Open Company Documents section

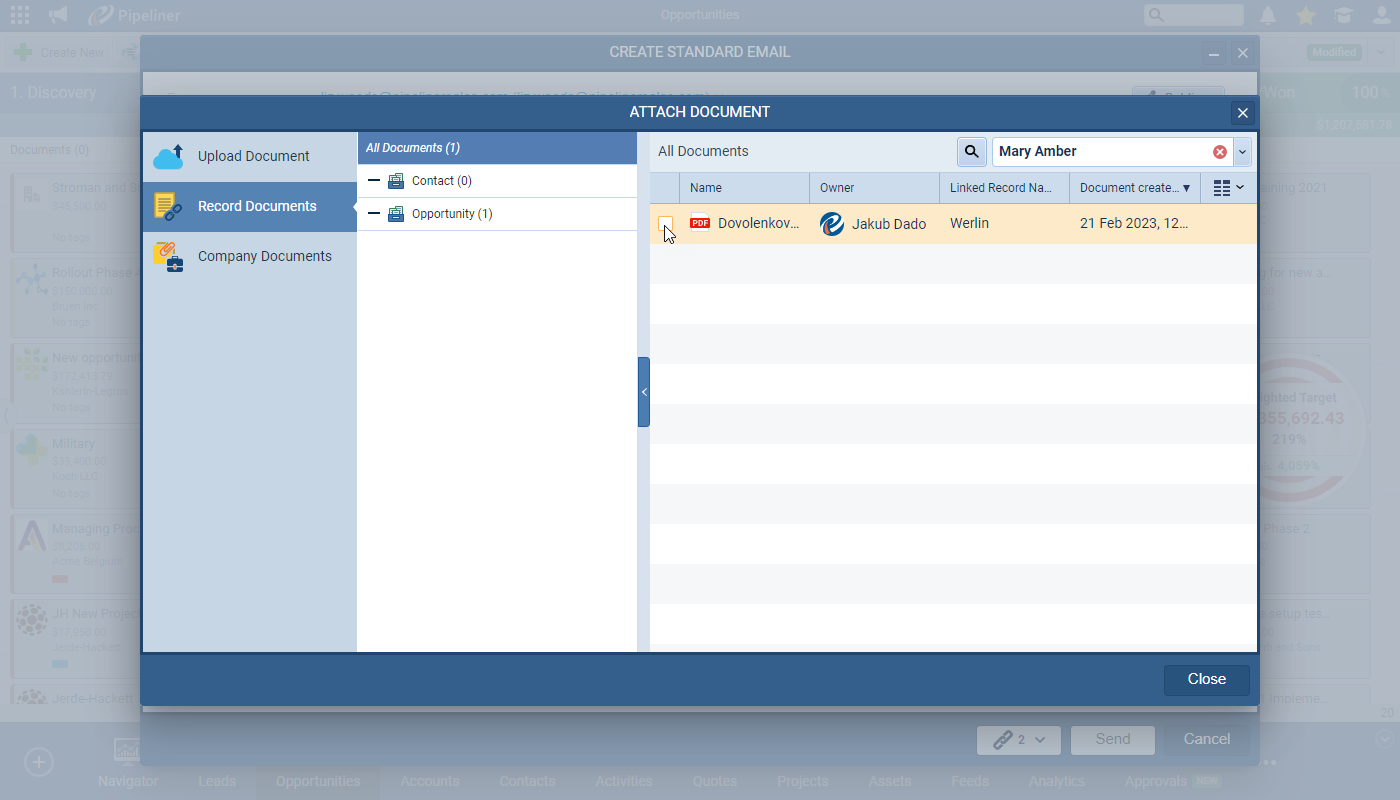coord(264,256)
